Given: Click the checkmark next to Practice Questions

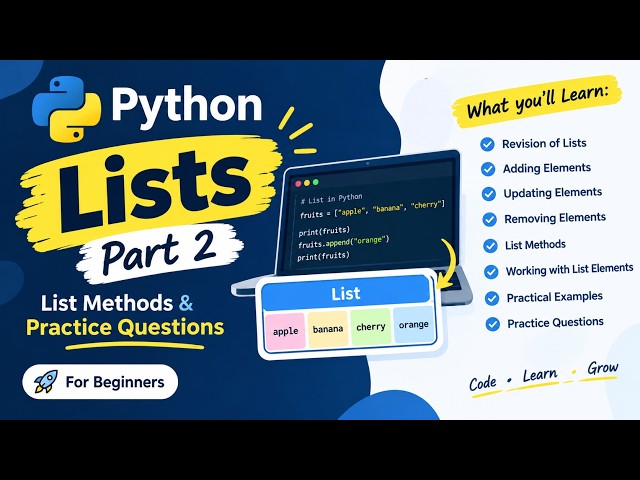Looking at the screenshot, I should [x=493, y=324].
